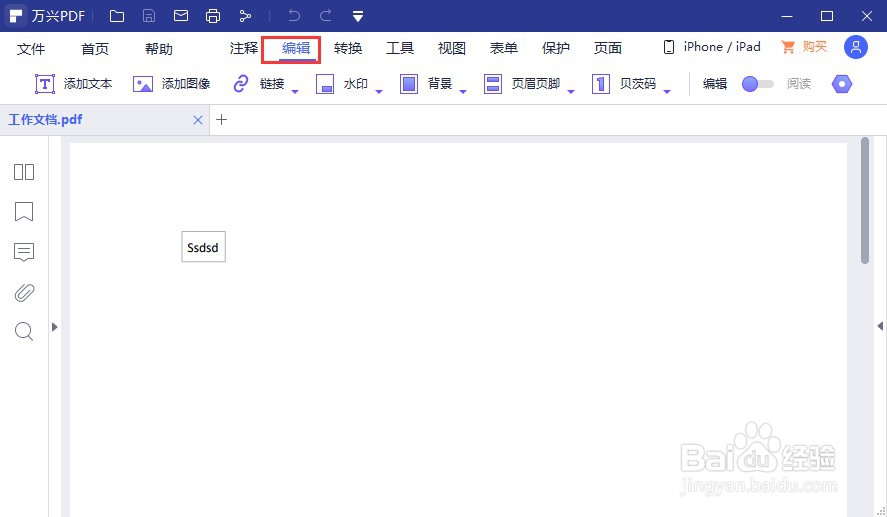Open the 视图 tab
The height and width of the screenshot is (517, 887).
pyautogui.click(x=452, y=49)
